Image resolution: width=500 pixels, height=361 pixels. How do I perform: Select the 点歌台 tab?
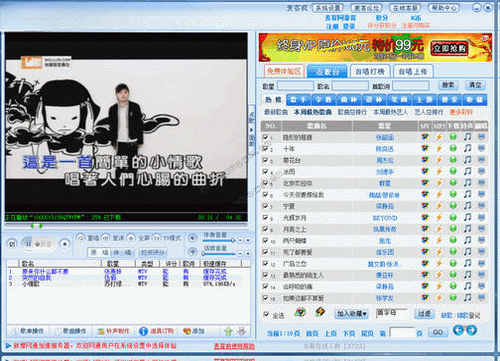pyautogui.click(x=327, y=71)
